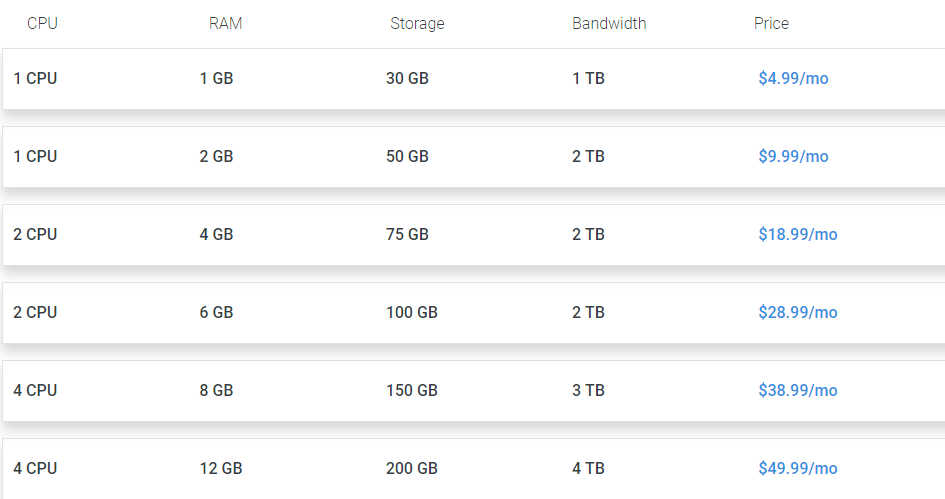Click the Price column header

click(x=771, y=24)
